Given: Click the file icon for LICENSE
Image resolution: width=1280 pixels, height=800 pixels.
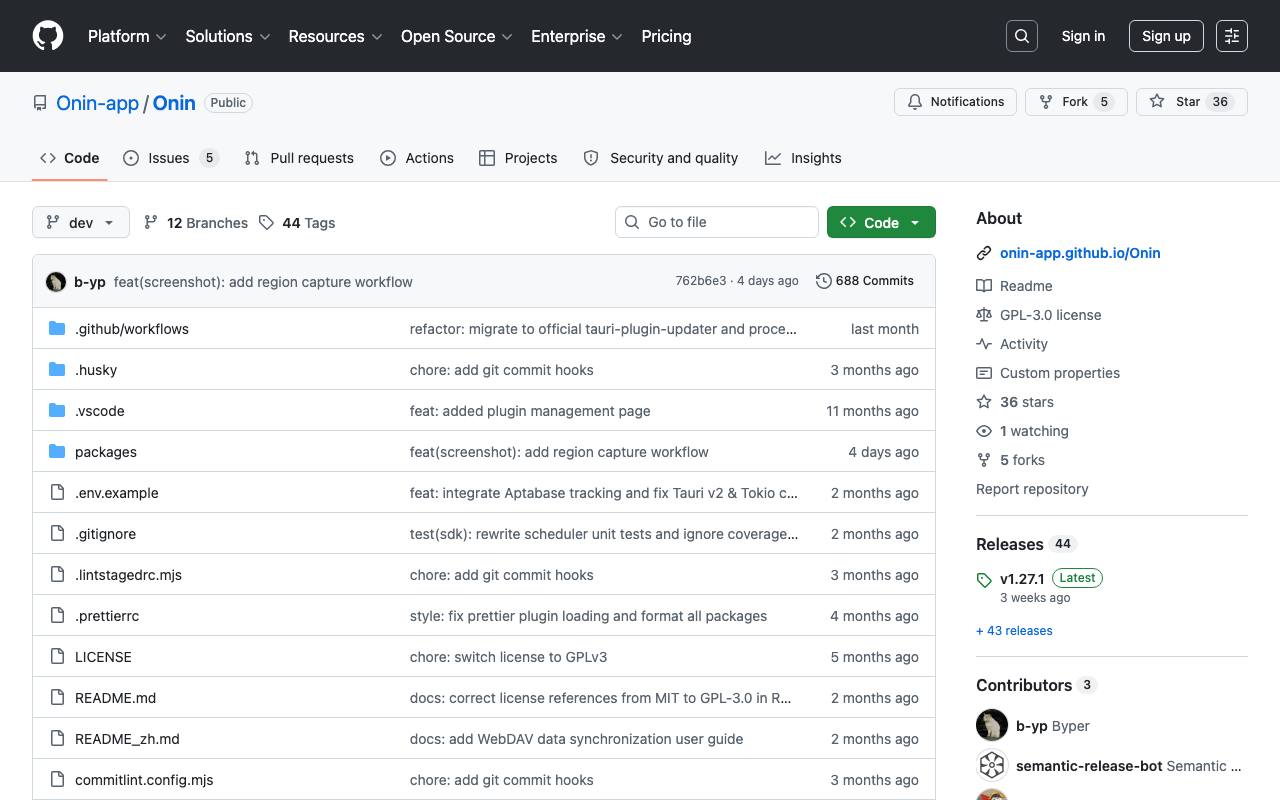Looking at the screenshot, I should coord(57,657).
